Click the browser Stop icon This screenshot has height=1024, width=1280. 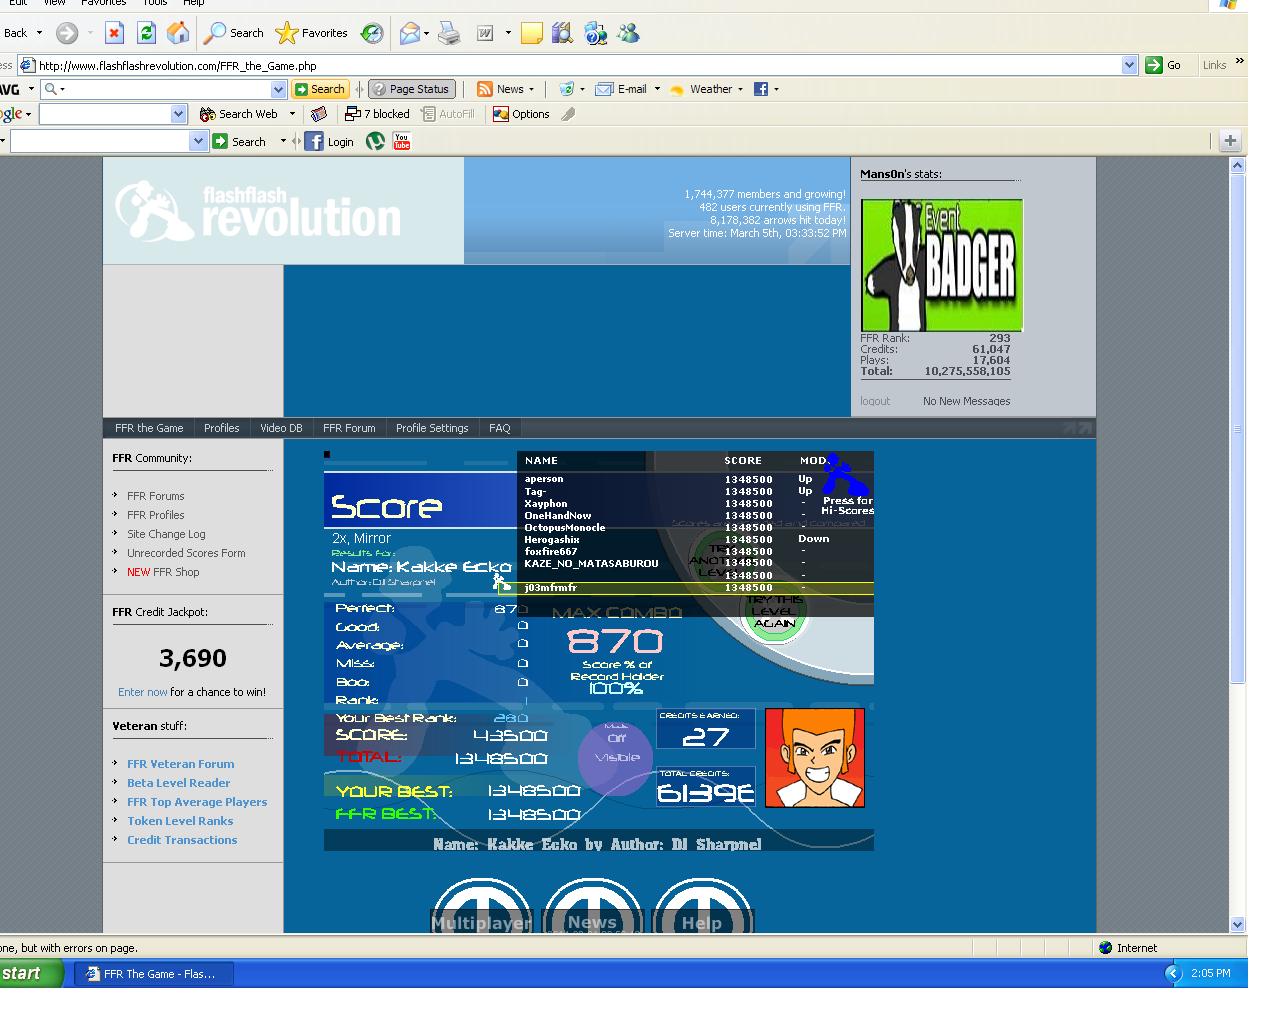pyautogui.click(x=114, y=33)
